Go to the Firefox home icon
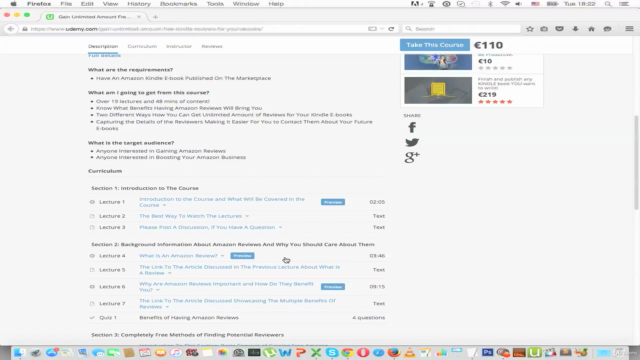 (591, 29)
